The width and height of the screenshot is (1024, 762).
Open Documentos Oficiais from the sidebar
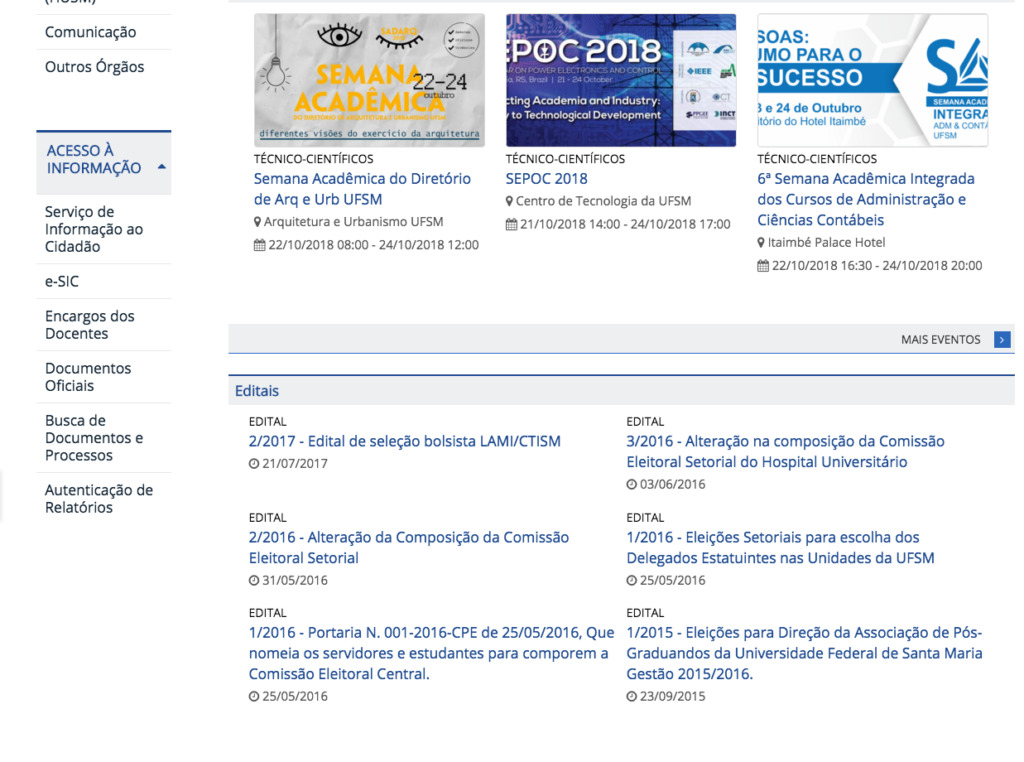click(x=88, y=377)
